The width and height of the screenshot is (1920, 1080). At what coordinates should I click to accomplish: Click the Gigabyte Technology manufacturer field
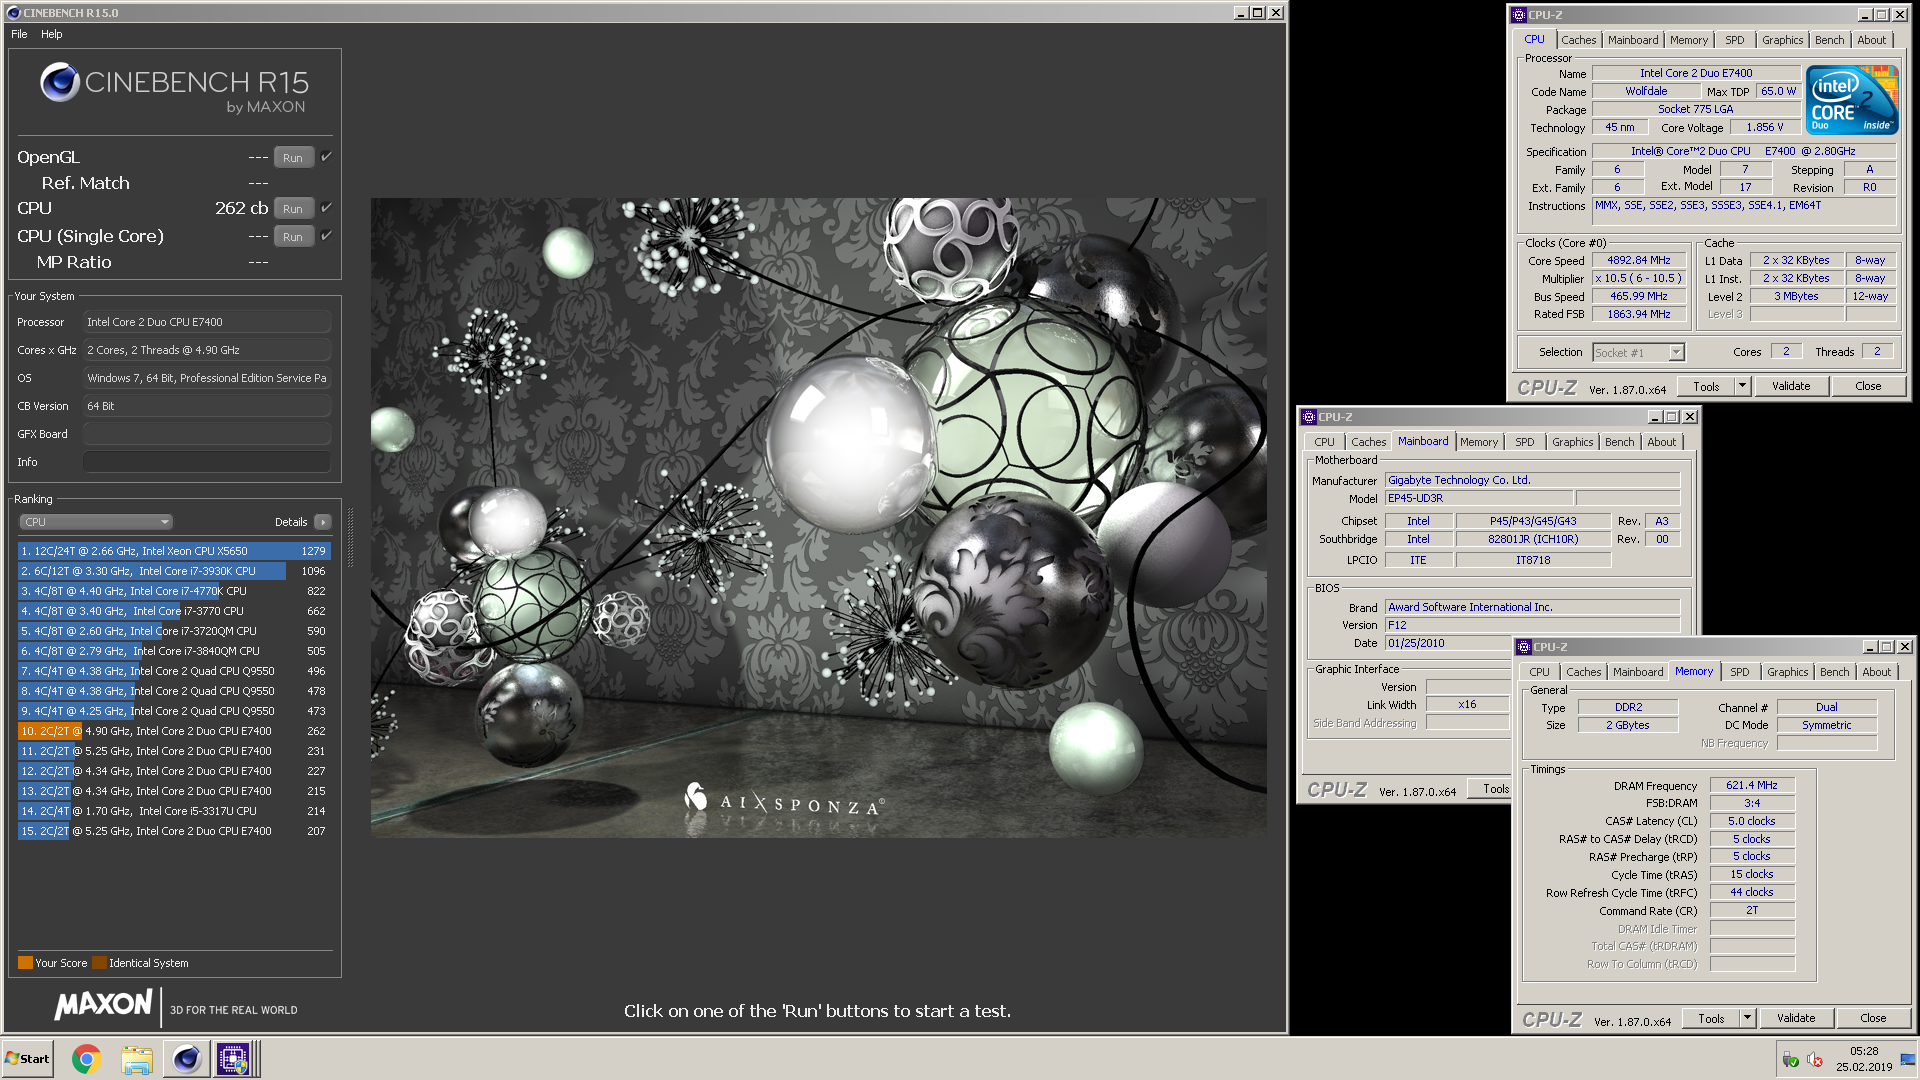1532,480
